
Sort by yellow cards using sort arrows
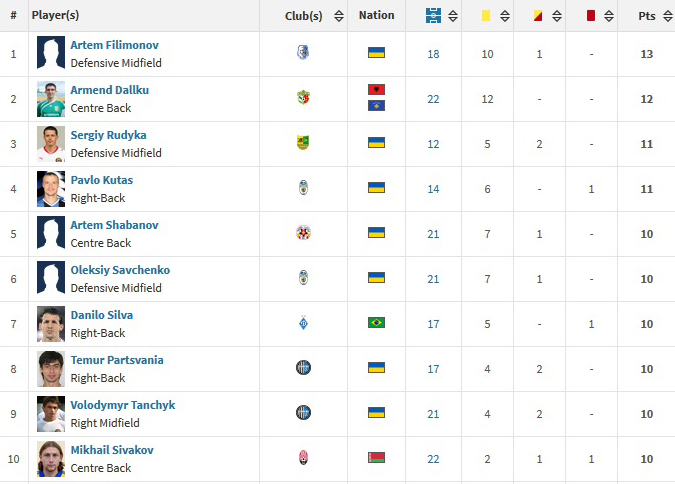[504, 16]
